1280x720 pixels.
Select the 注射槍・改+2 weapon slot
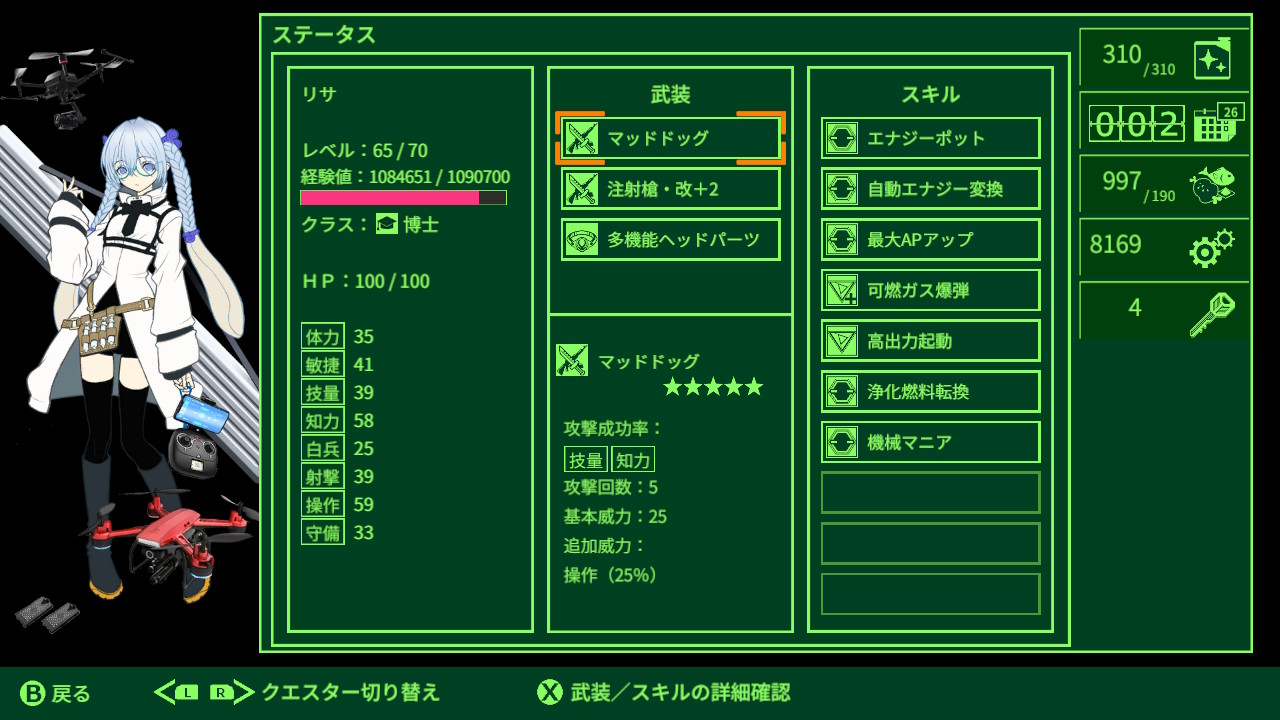coord(670,189)
